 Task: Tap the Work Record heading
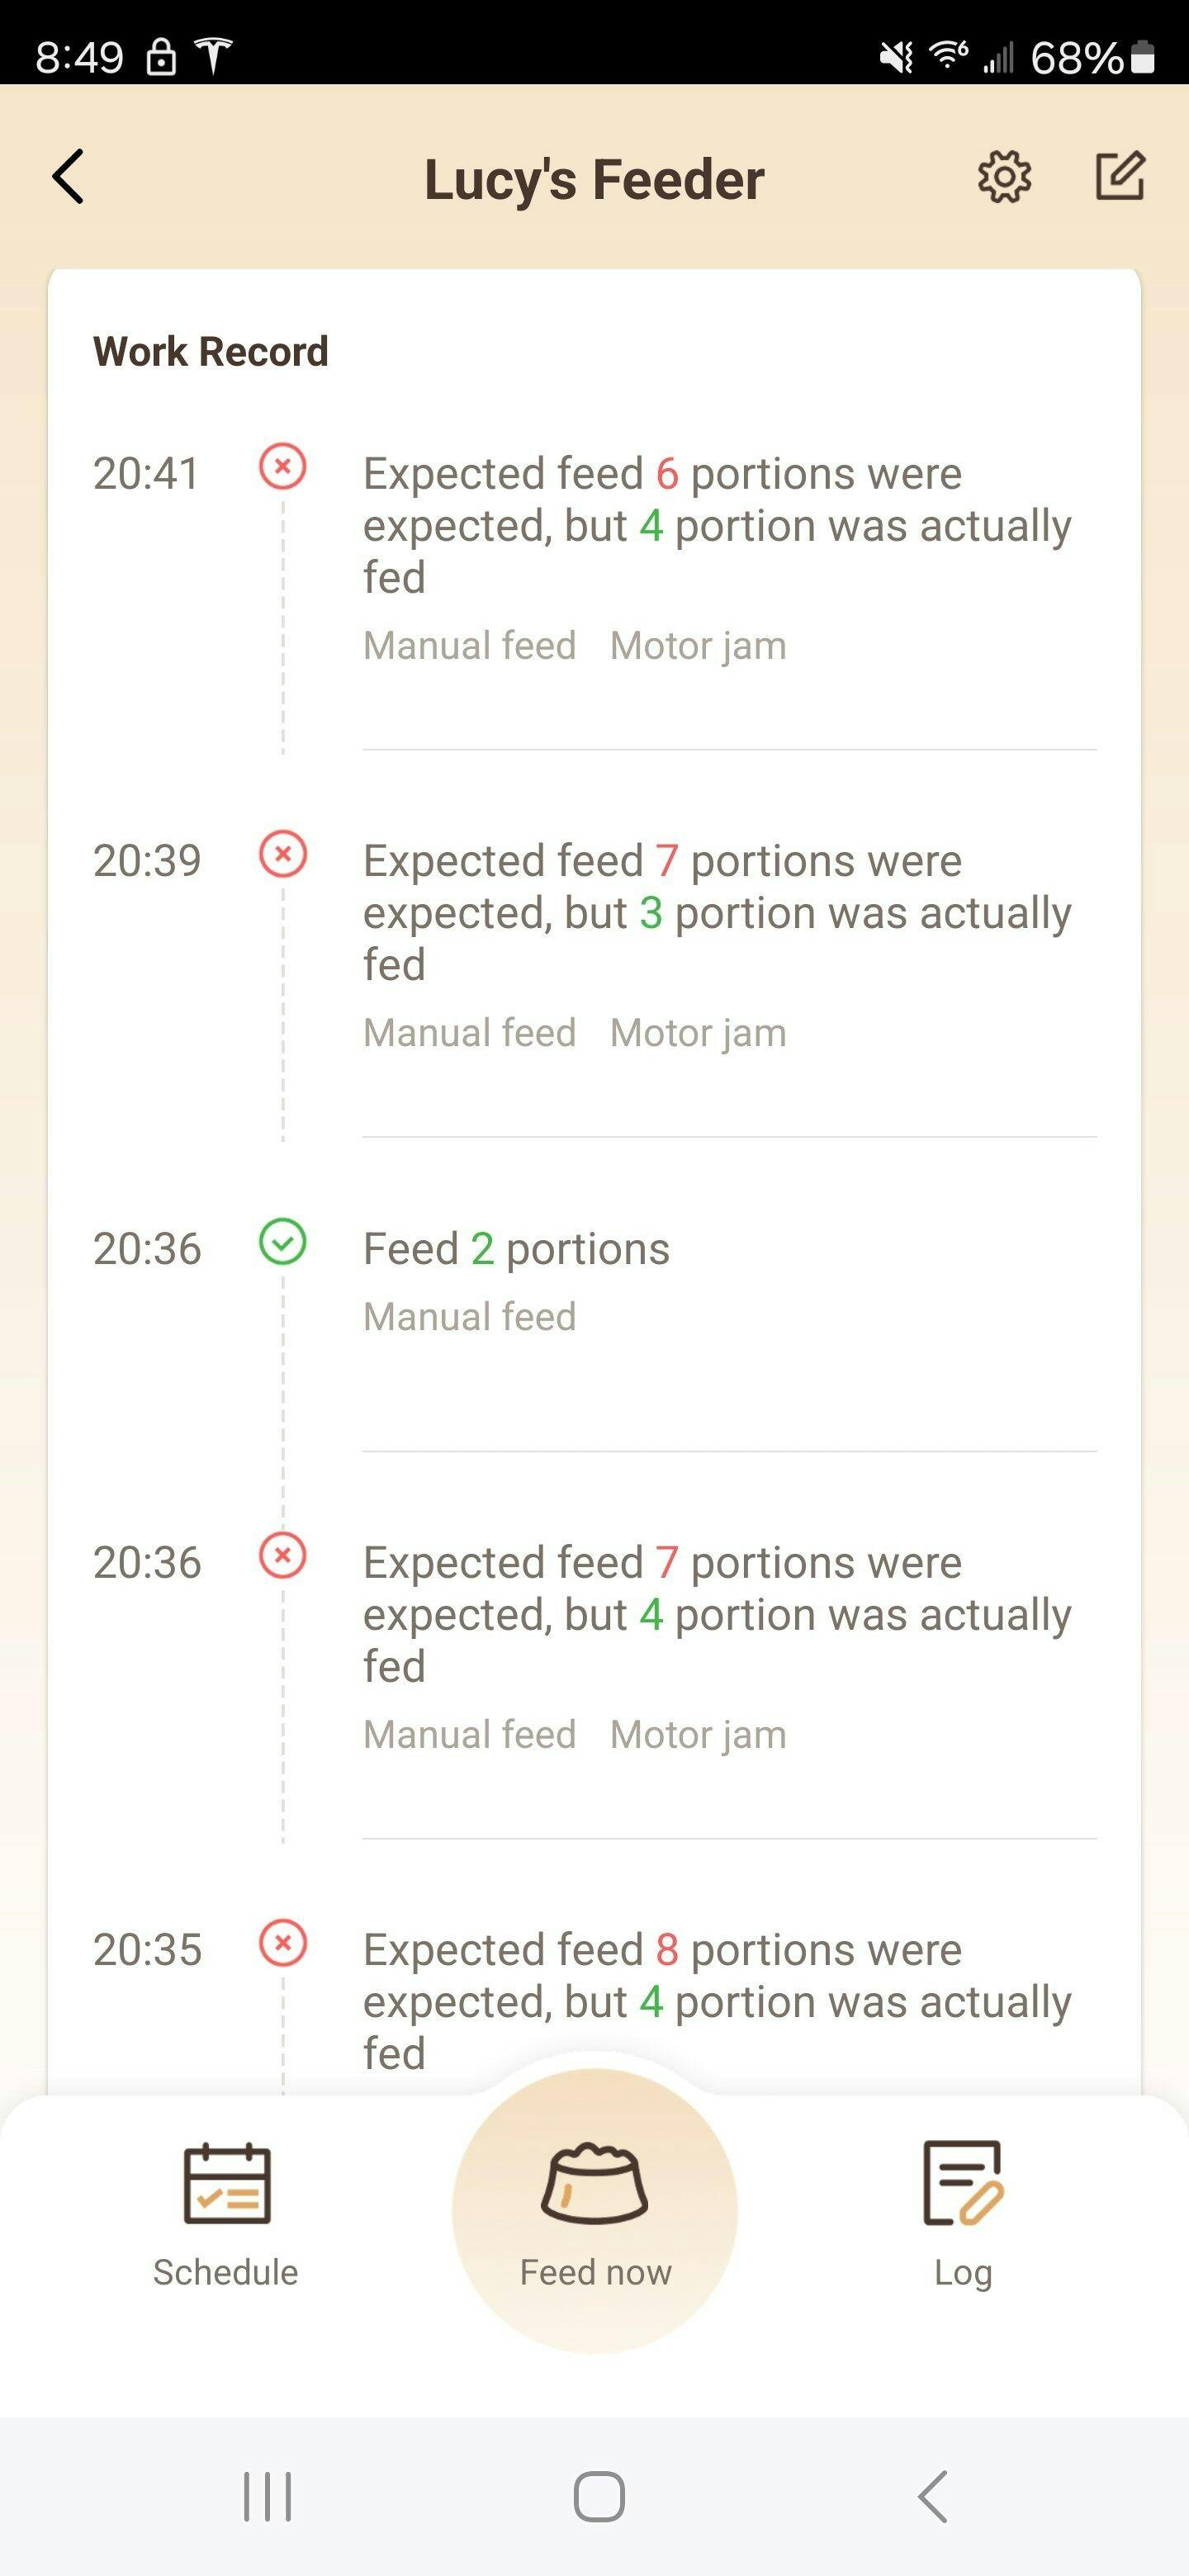point(211,352)
